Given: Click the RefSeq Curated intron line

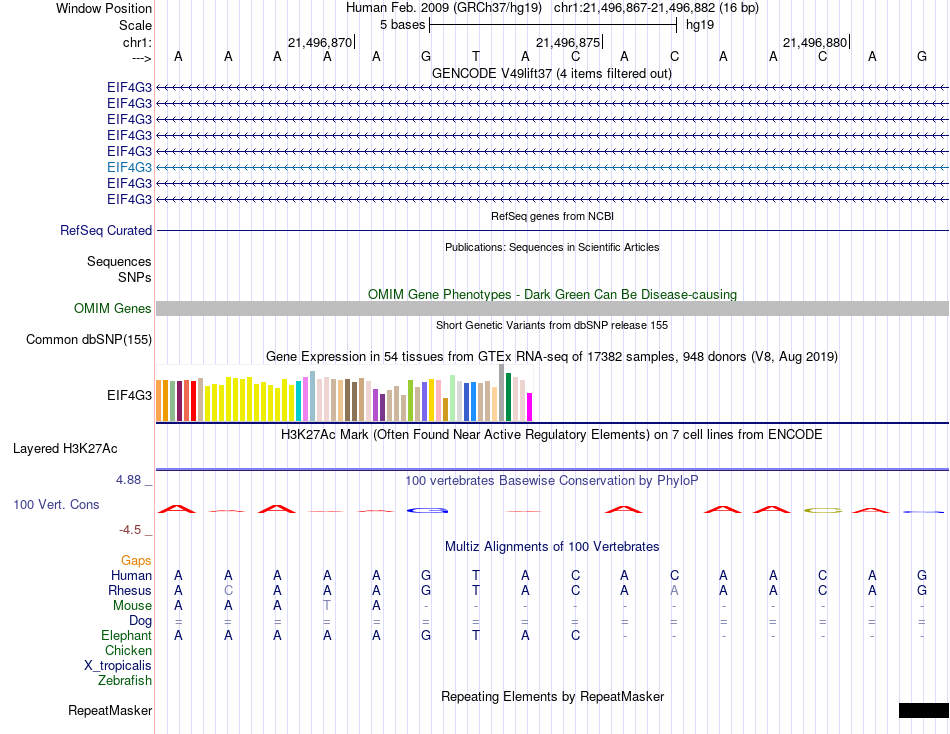Looking at the screenshot, I should (x=552, y=230).
